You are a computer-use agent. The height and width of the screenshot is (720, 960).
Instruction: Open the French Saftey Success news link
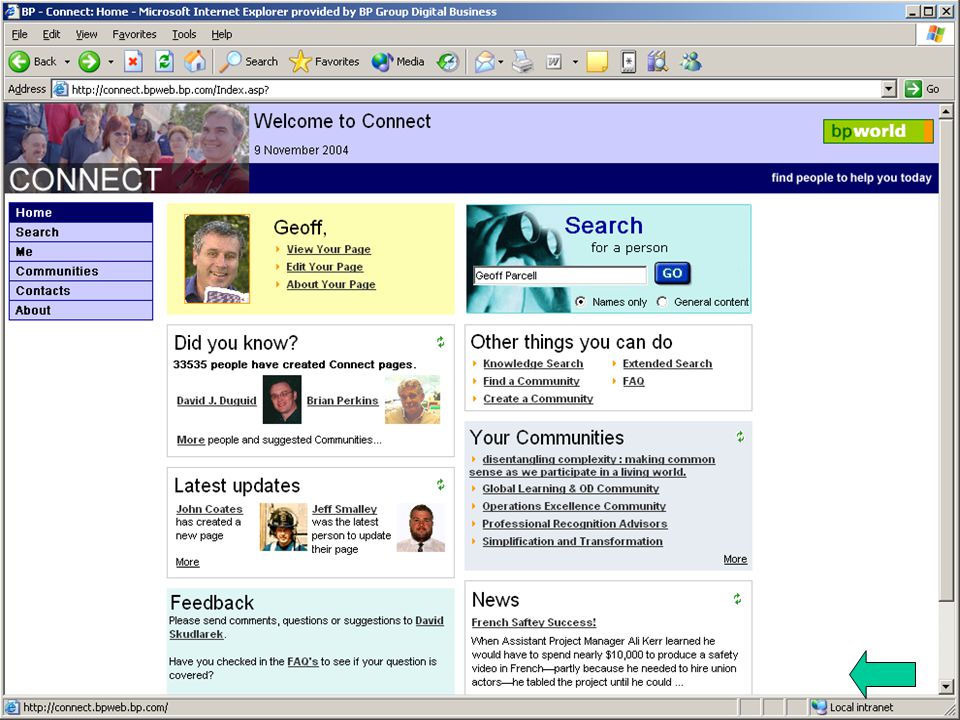(533, 623)
